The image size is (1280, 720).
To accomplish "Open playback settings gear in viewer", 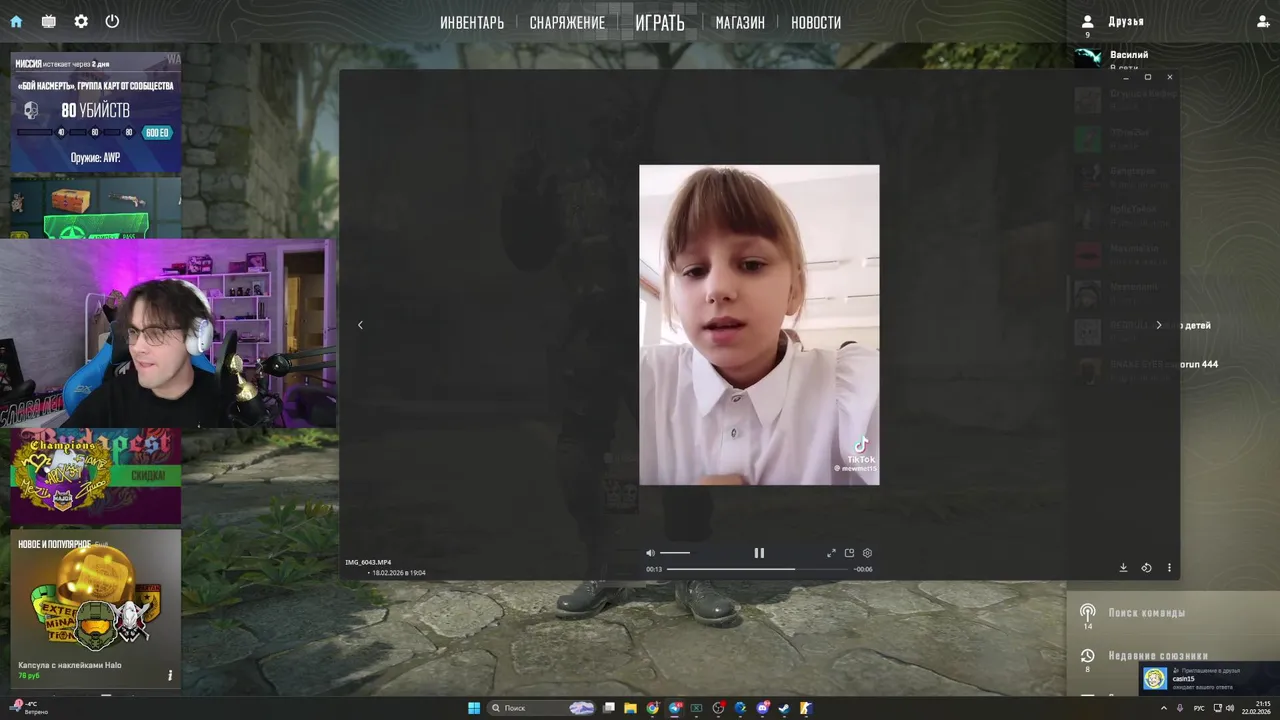I will [867, 553].
